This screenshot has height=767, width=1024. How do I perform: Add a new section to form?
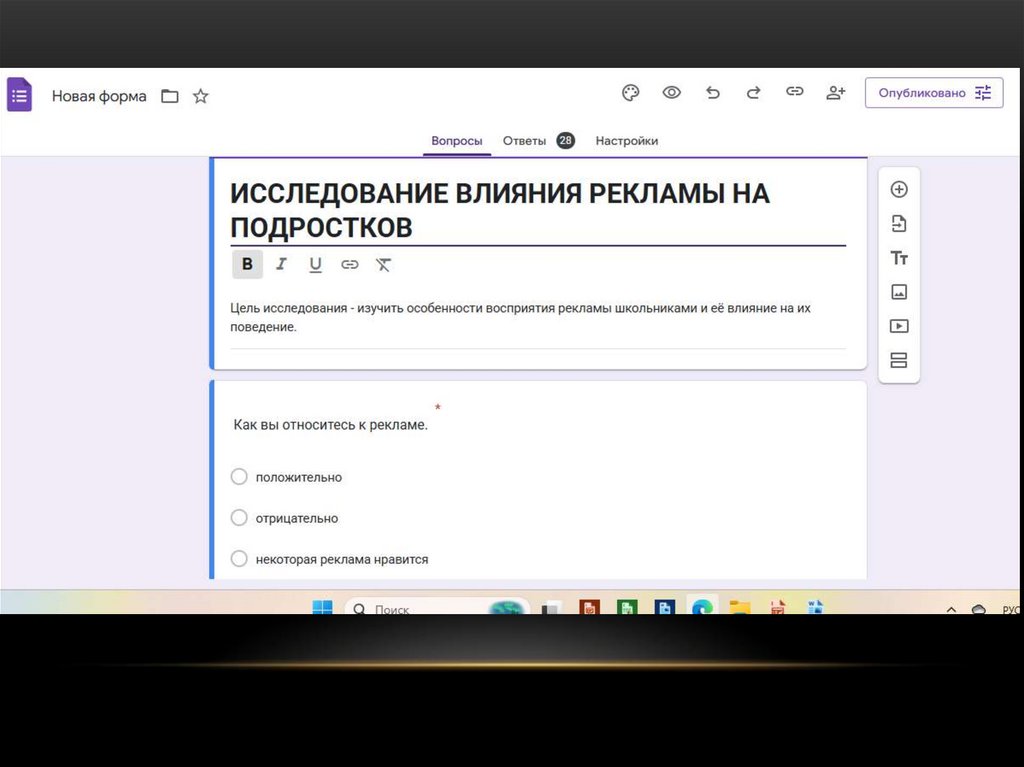(898, 361)
